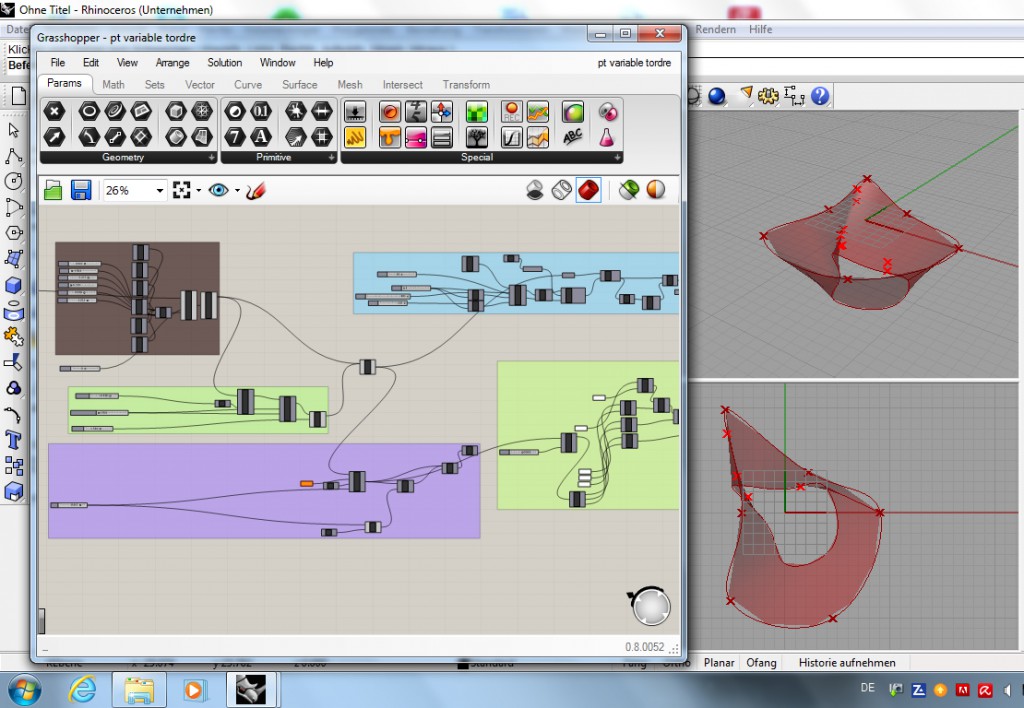Toggle Historie aufnehmen in status bar
Image resolution: width=1024 pixels, height=708 pixels.
pos(847,662)
